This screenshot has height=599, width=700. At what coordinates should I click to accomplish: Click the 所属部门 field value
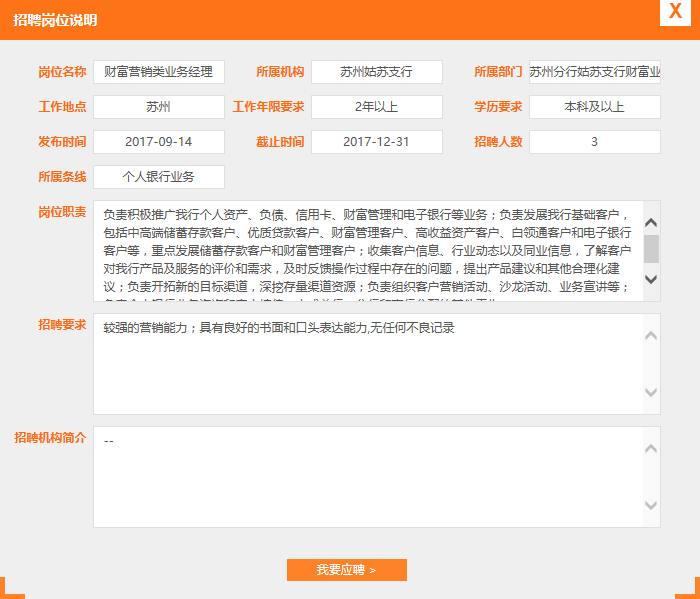[x=594, y=72]
